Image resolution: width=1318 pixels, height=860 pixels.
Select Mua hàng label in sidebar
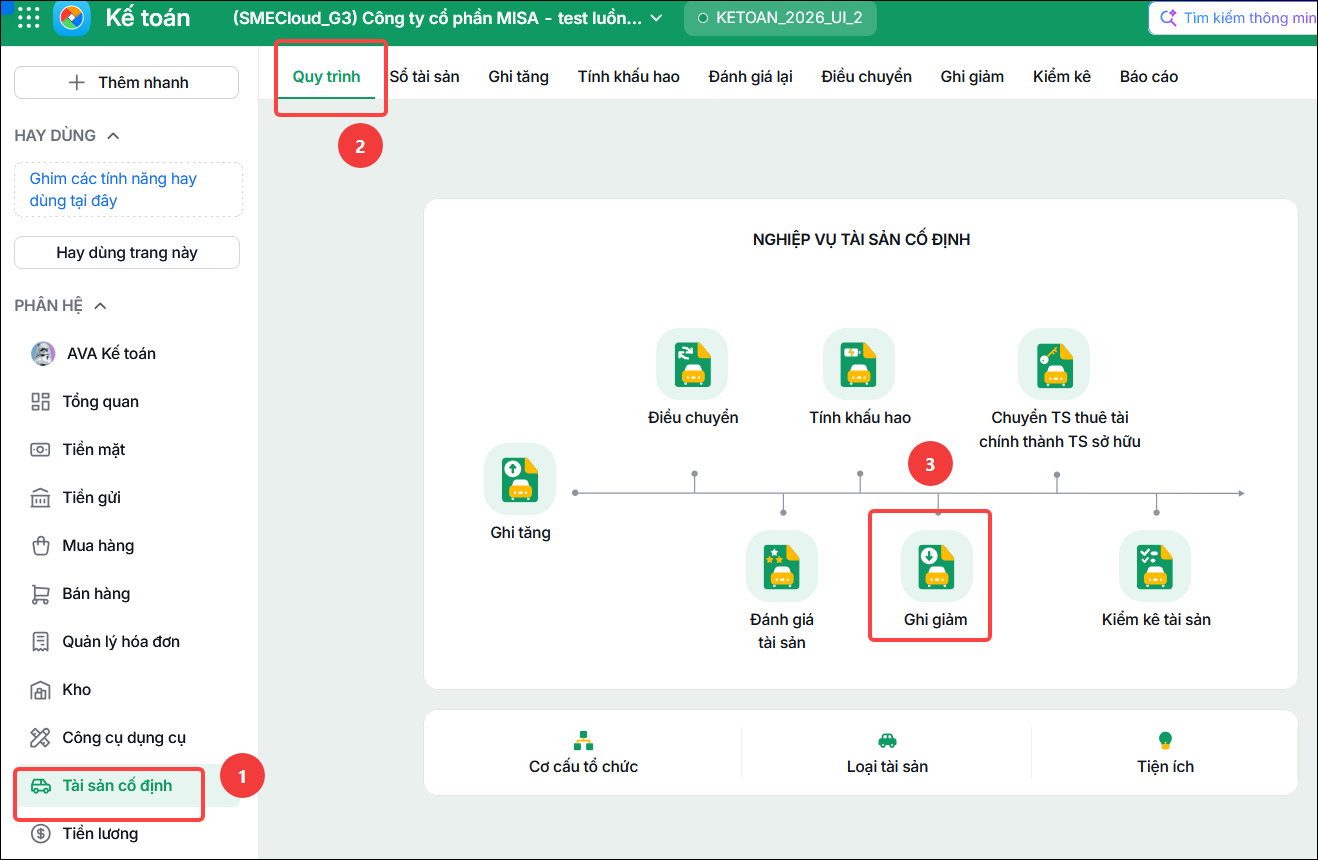point(98,546)
